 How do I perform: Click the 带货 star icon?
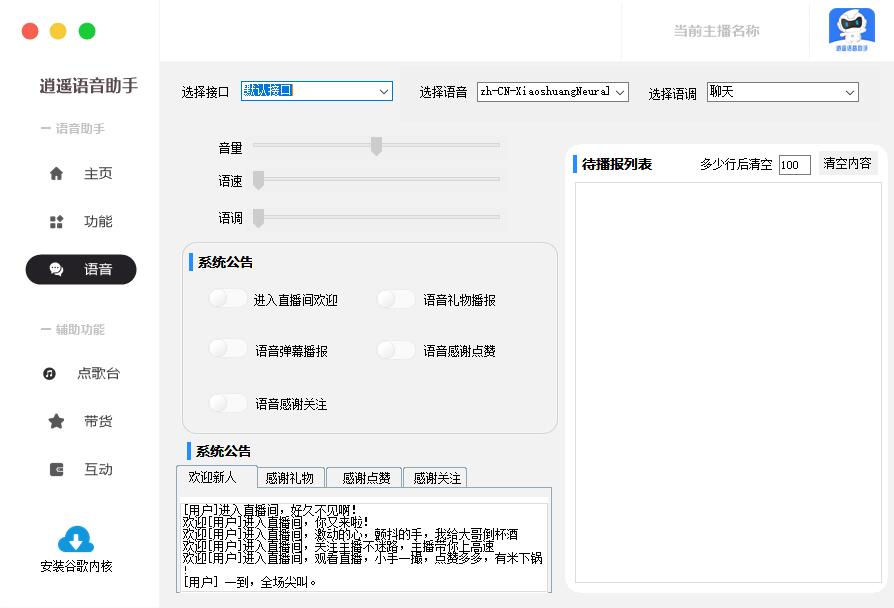pos(57,422)
